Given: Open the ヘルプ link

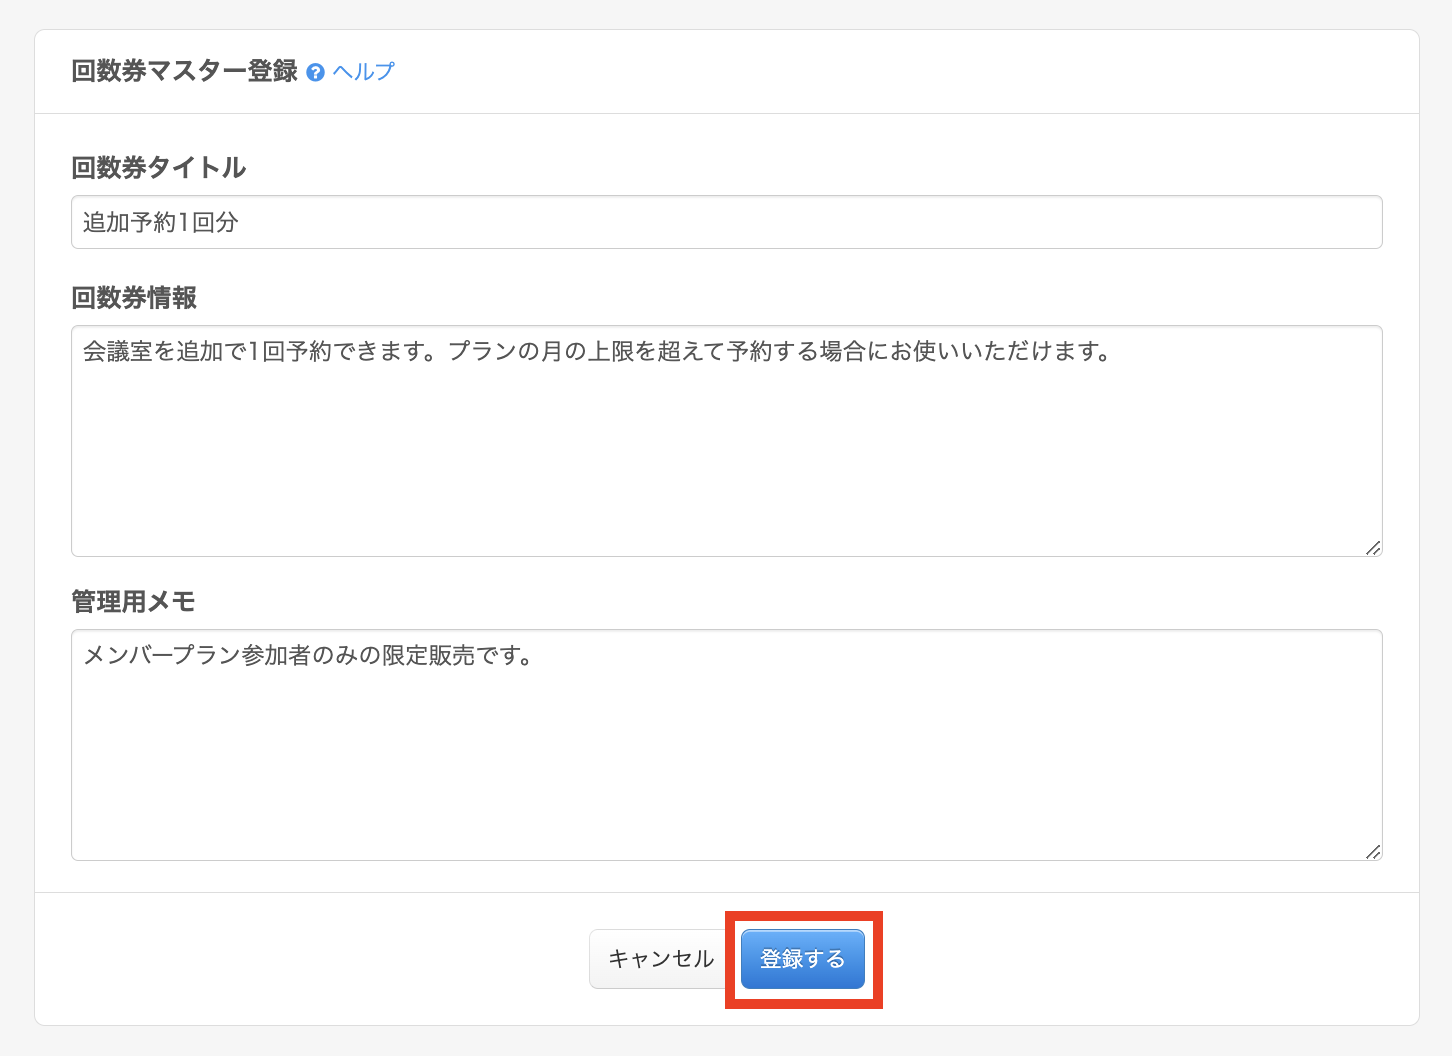Looking at the screenshot, I should (363, 72).
